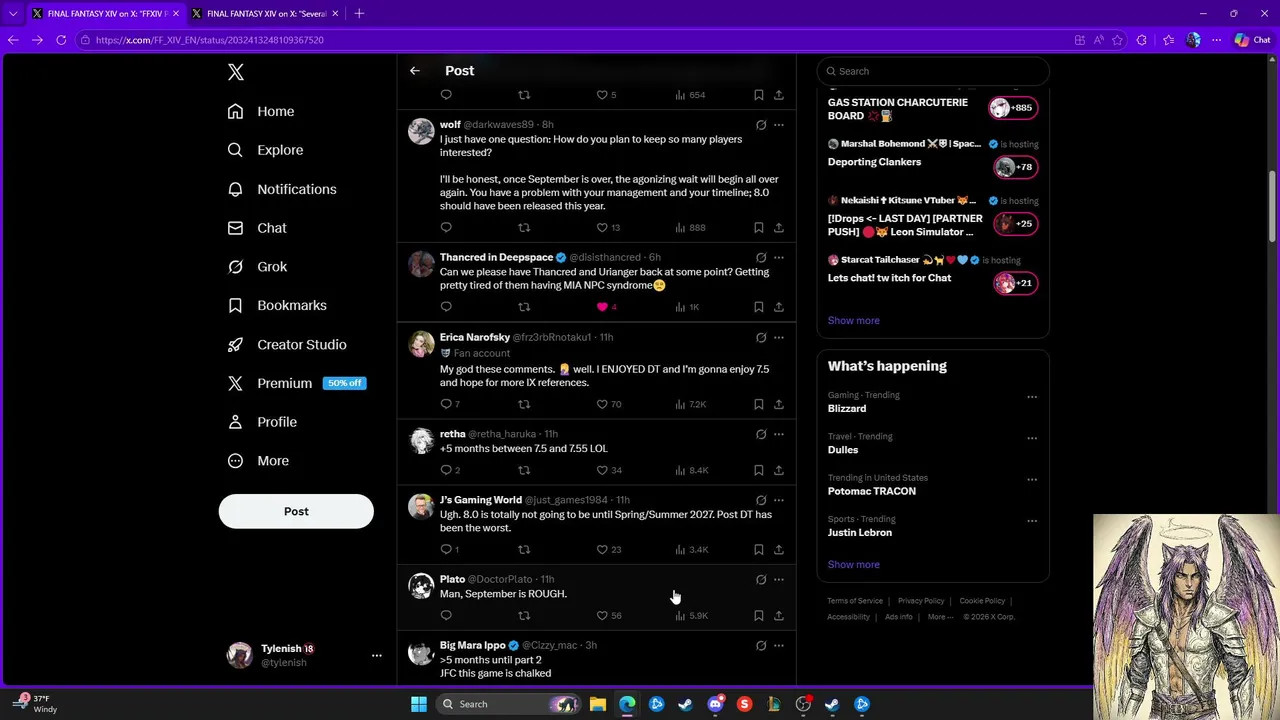Go back with the Post header arrow
The image size is (1280, 720).
click(415, 71)
